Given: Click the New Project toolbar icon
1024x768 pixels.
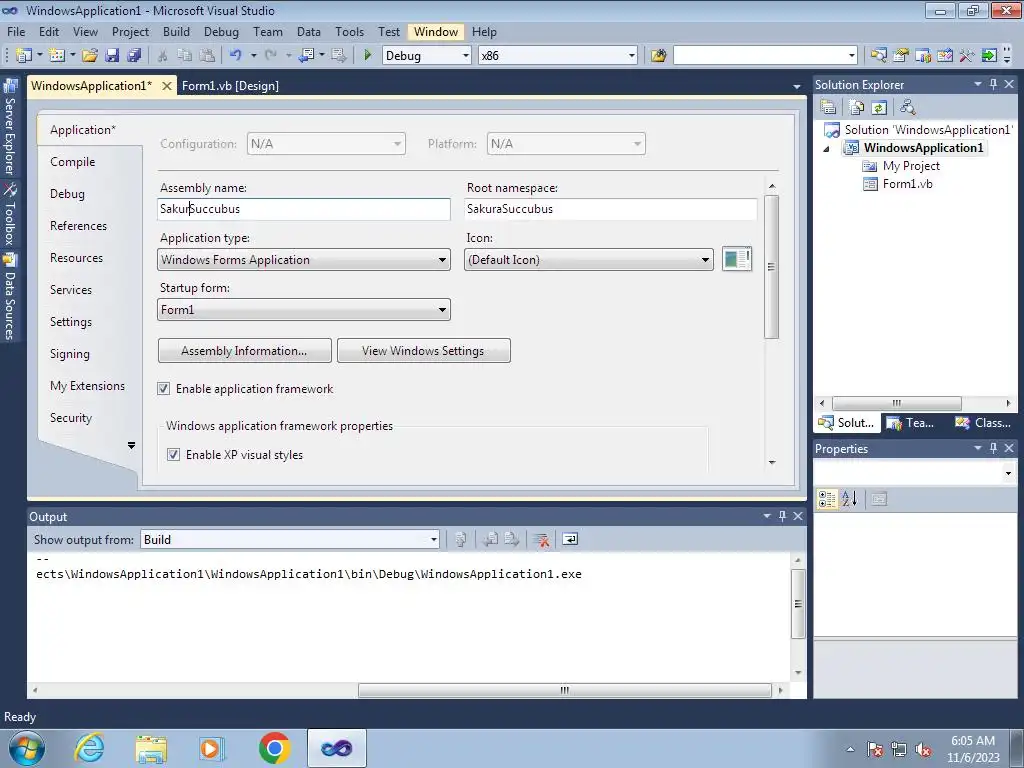Looking at the screenshot, I should pos(24,56).
